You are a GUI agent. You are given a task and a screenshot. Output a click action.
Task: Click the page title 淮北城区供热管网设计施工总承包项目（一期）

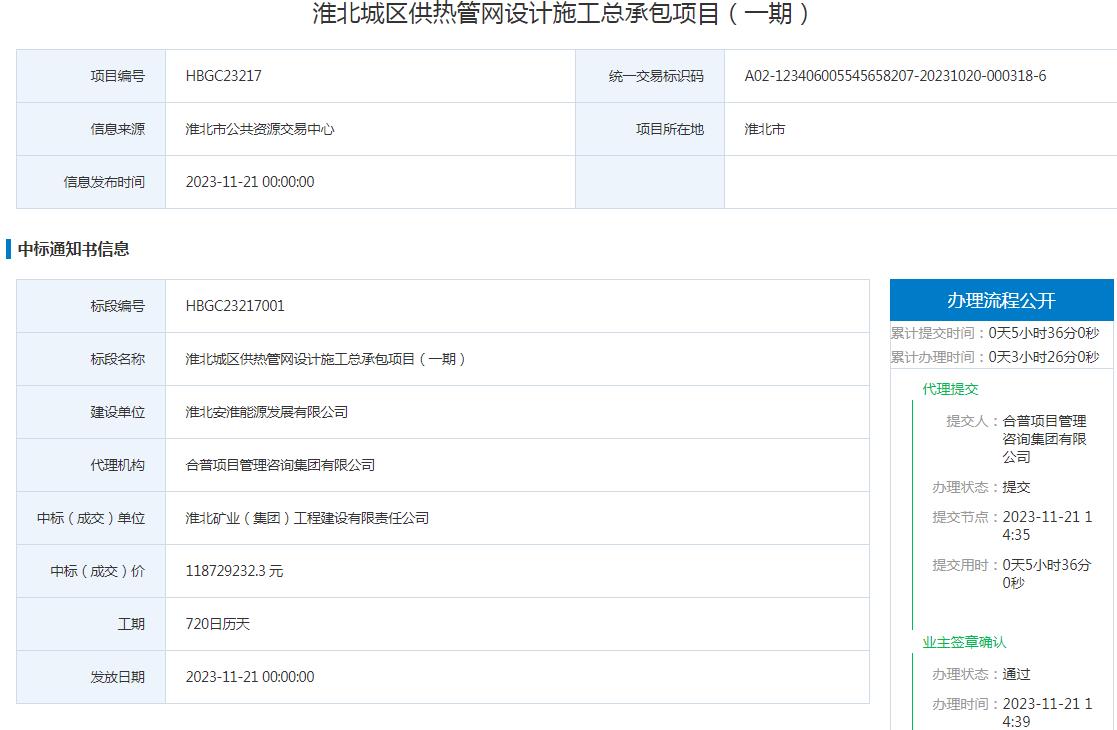tap(561, 14)
